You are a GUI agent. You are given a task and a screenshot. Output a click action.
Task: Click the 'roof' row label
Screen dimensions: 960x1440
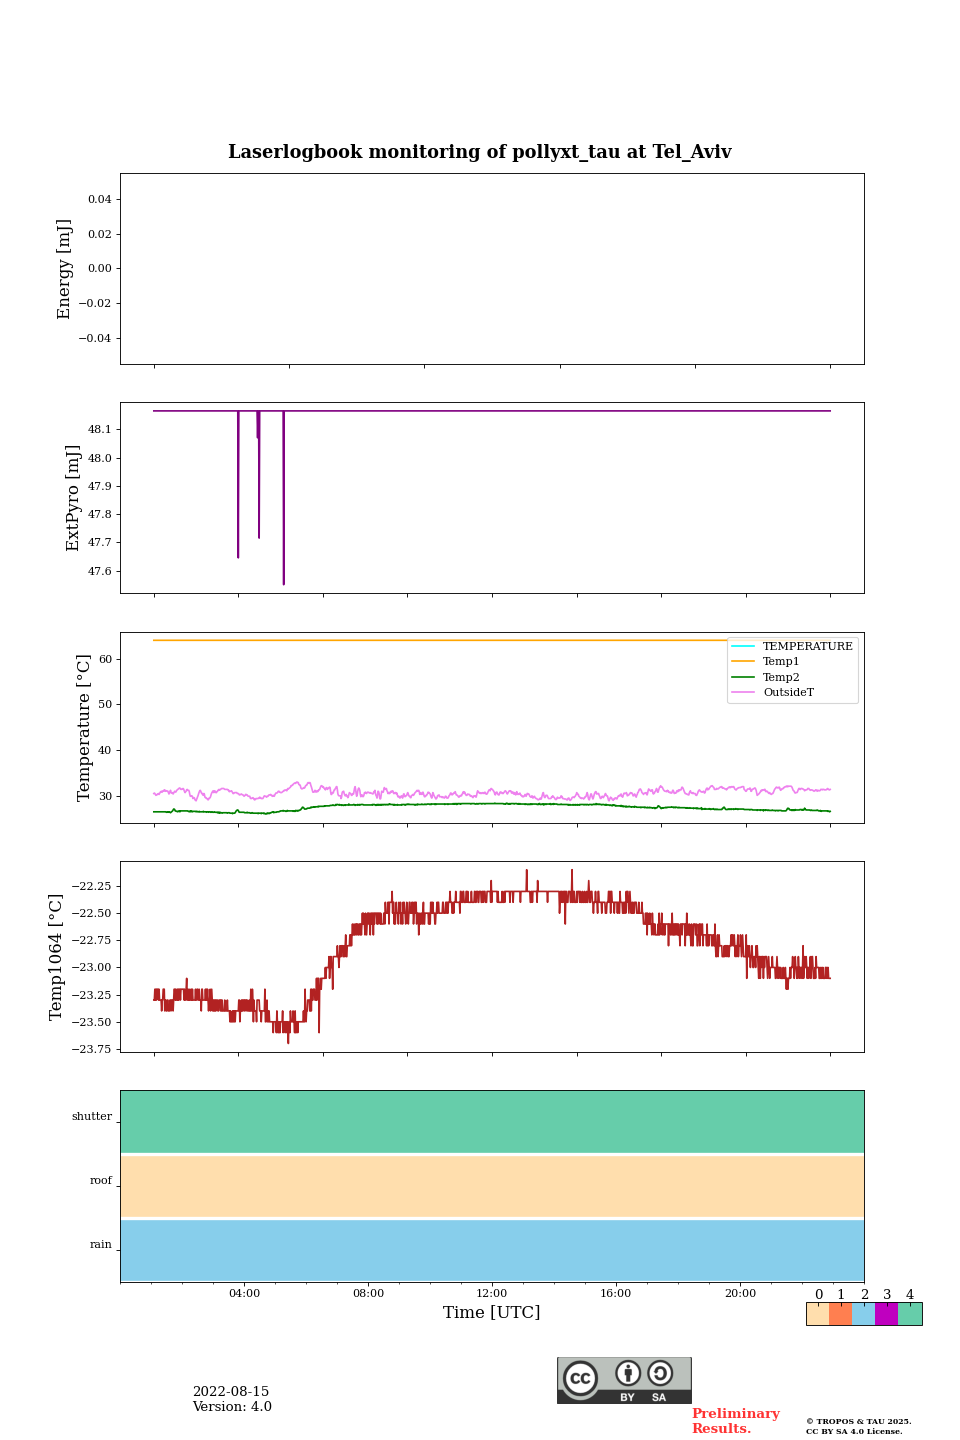tap(101, 1180)
